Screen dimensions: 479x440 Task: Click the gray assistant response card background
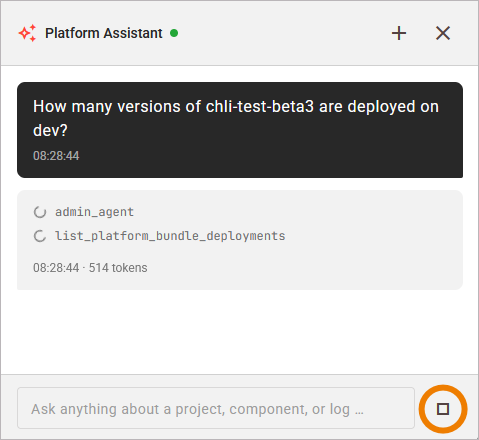coord(367,260)
